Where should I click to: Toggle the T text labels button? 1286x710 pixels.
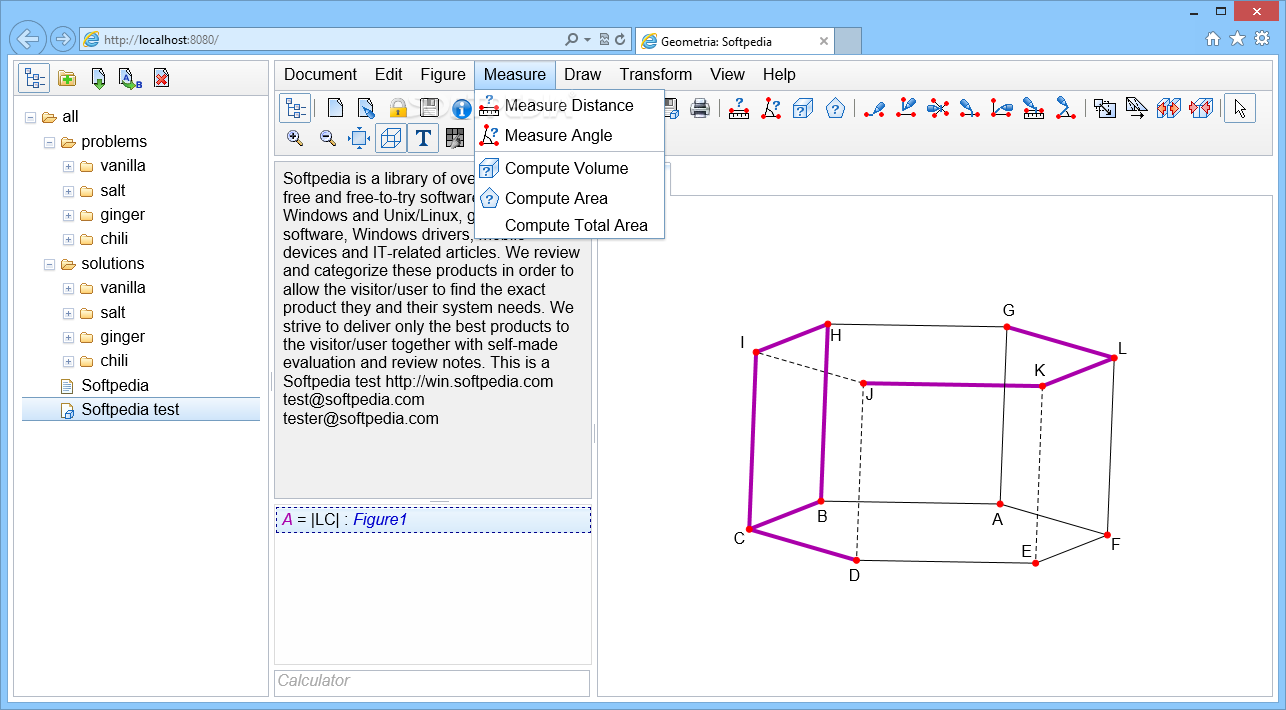(x=423, y=138)
